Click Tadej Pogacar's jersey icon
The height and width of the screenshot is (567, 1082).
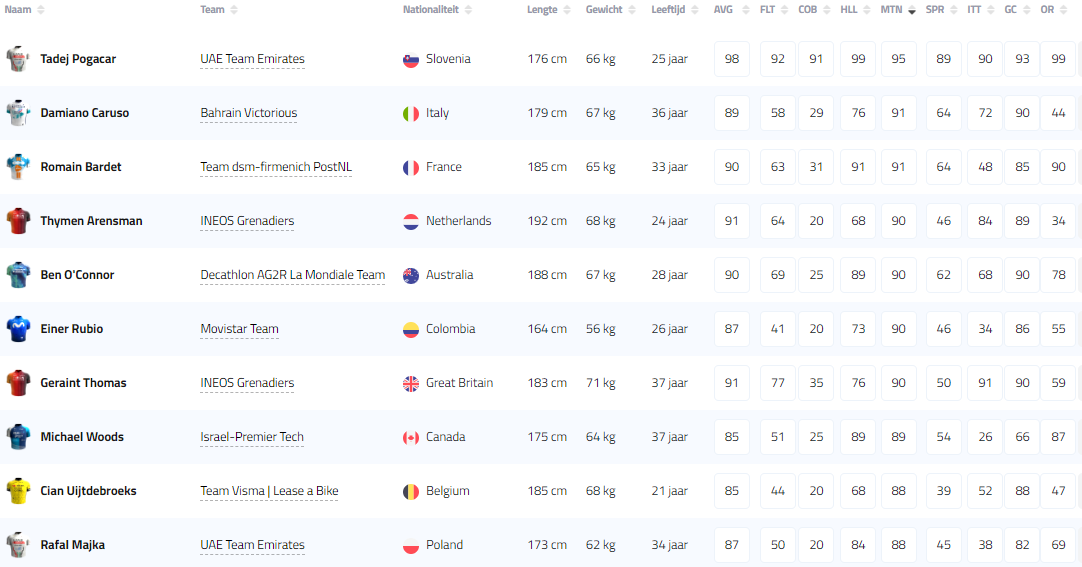[18, 59]
